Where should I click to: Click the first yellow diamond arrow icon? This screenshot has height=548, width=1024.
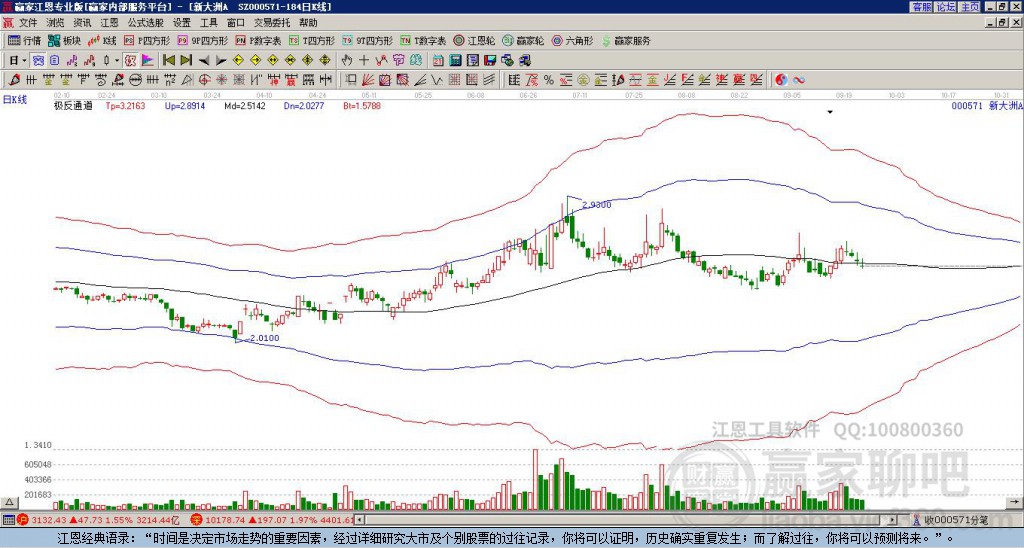[x=238, y=61]
